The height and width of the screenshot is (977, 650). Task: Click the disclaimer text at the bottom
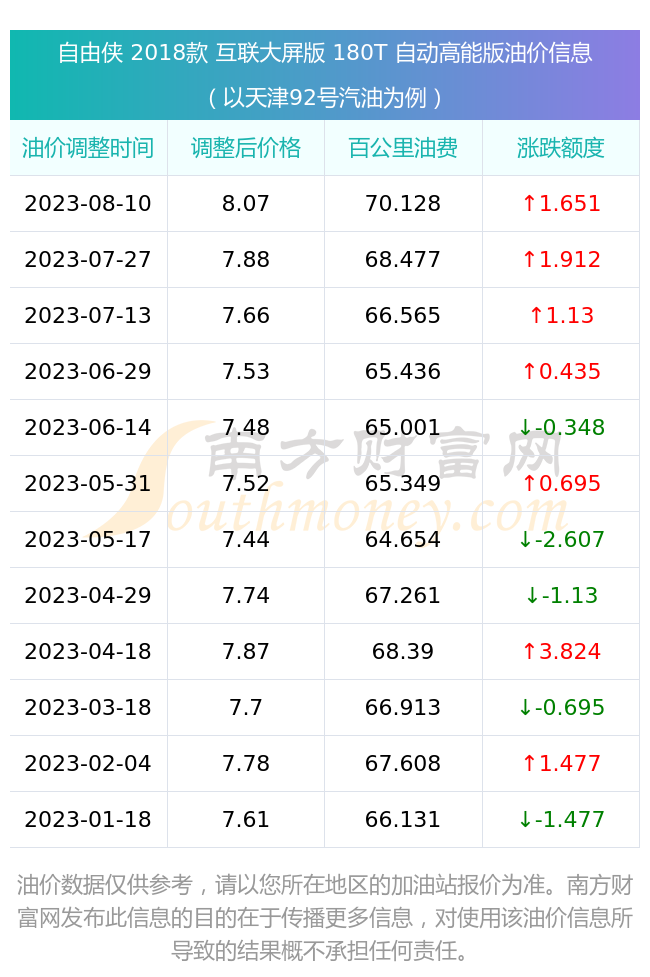click(x=325, y=918)
